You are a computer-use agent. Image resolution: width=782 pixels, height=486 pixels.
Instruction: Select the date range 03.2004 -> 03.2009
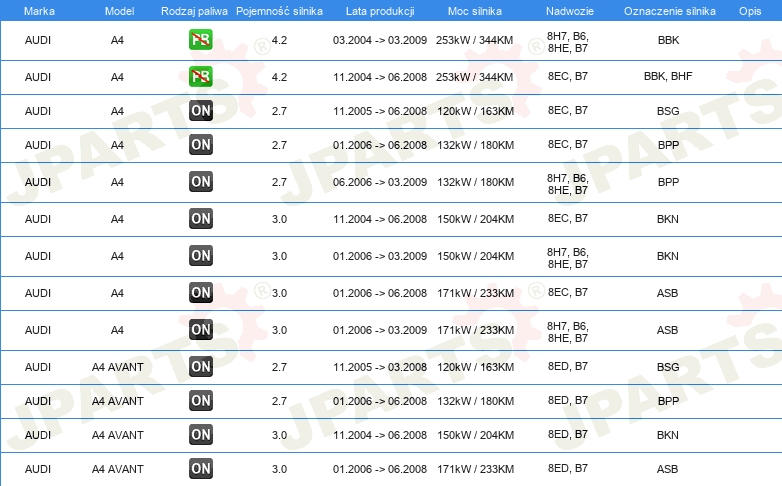click(380, 40)
